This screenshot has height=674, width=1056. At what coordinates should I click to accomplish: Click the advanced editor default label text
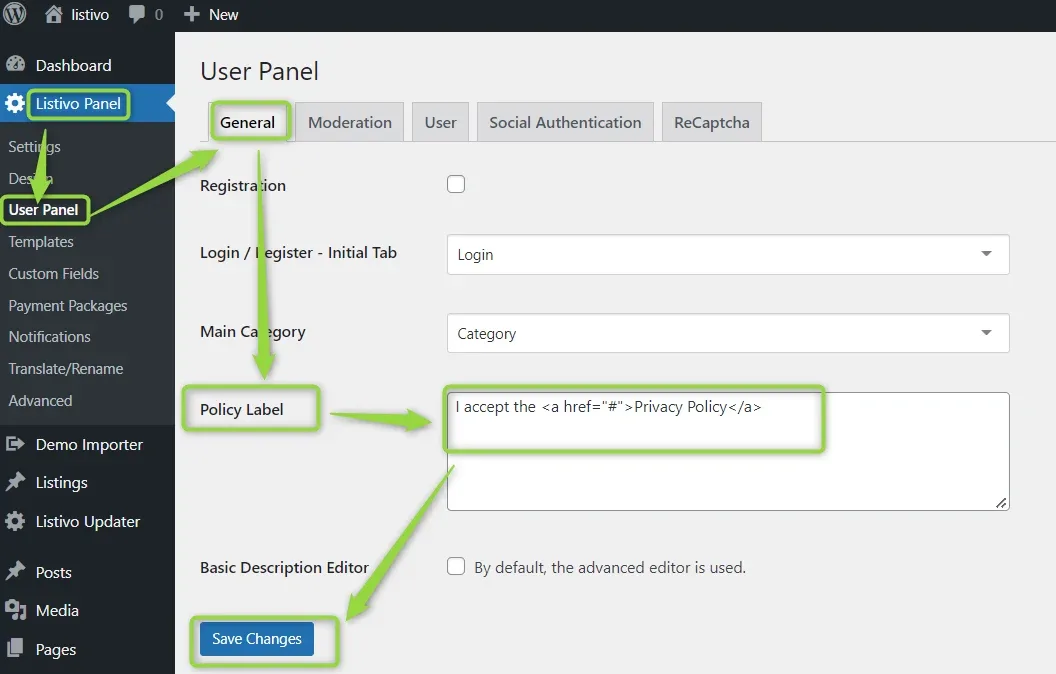[x=609, y=568]
